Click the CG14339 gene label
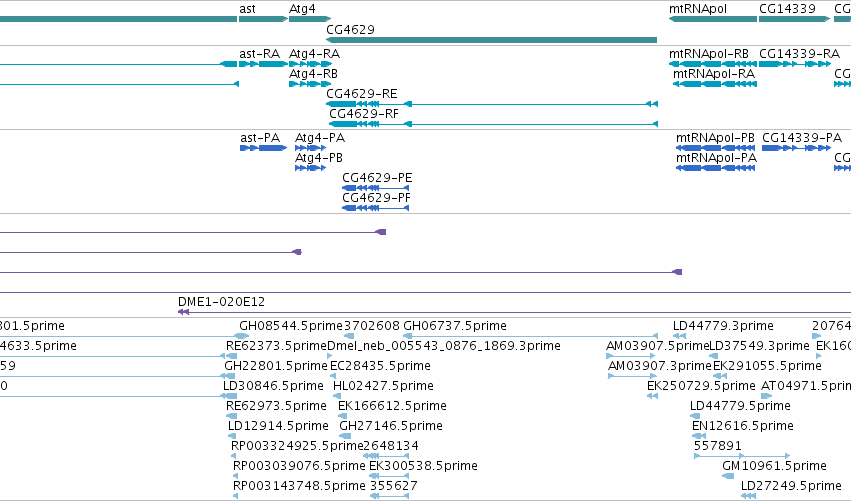 pos(787,9)
